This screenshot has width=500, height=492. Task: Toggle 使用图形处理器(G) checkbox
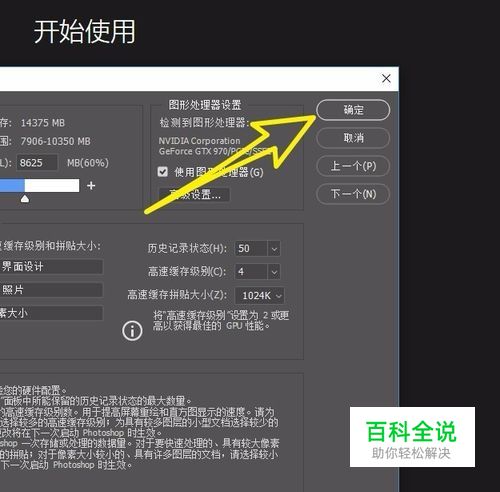pyautogui.click(x=162, y=172)
